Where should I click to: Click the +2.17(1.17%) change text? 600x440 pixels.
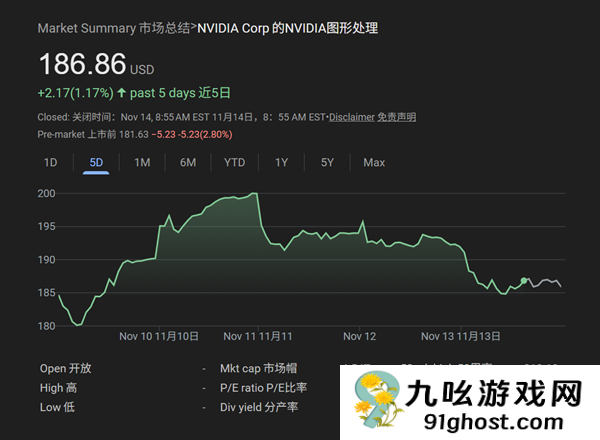(75, 93)
